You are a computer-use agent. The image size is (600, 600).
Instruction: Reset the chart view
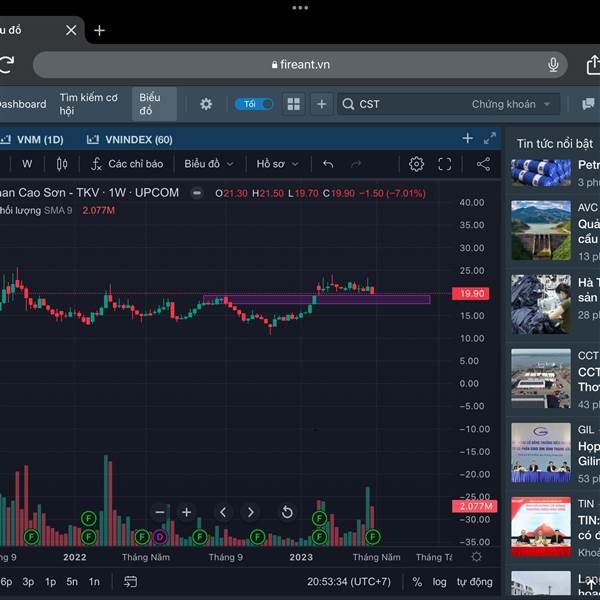click(x=287, y=512)
